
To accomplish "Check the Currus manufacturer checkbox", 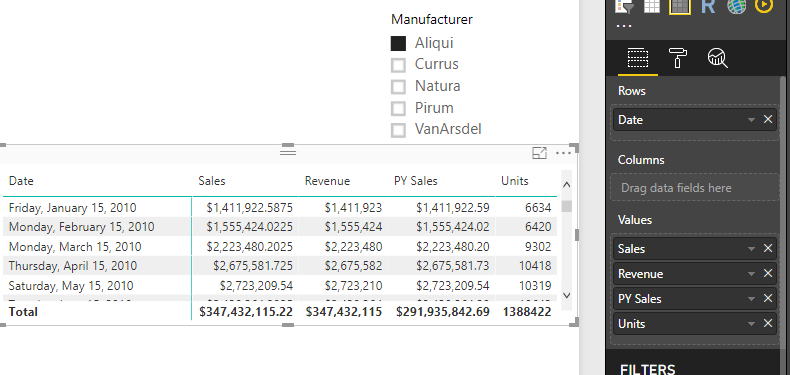I will coord(398,65).
